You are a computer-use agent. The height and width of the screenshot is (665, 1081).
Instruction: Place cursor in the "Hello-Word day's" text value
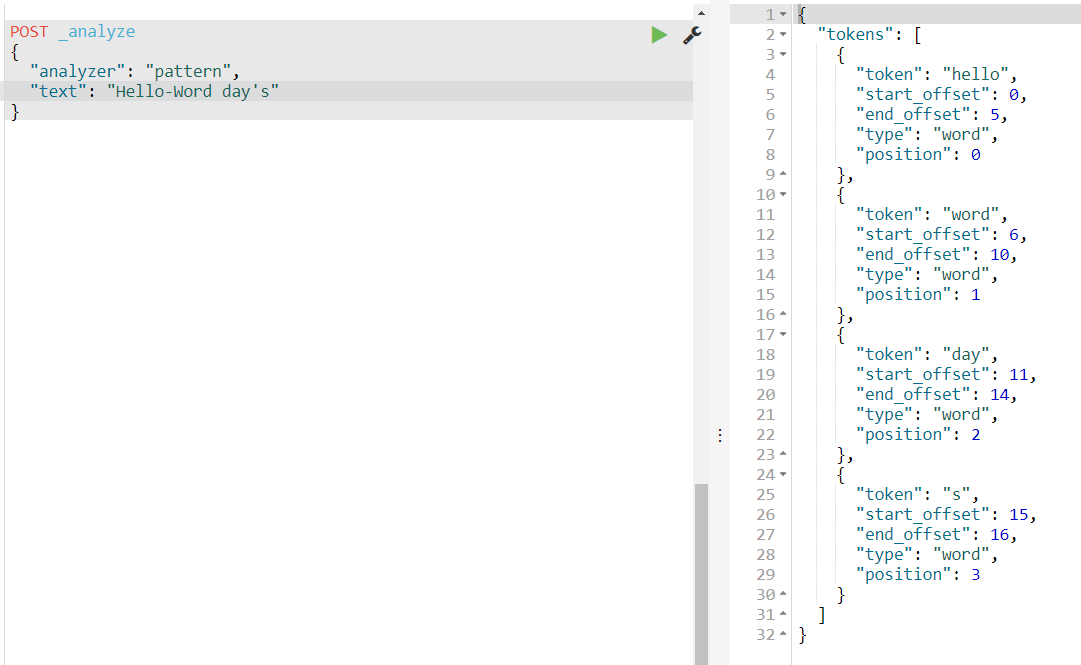(193, 92)
